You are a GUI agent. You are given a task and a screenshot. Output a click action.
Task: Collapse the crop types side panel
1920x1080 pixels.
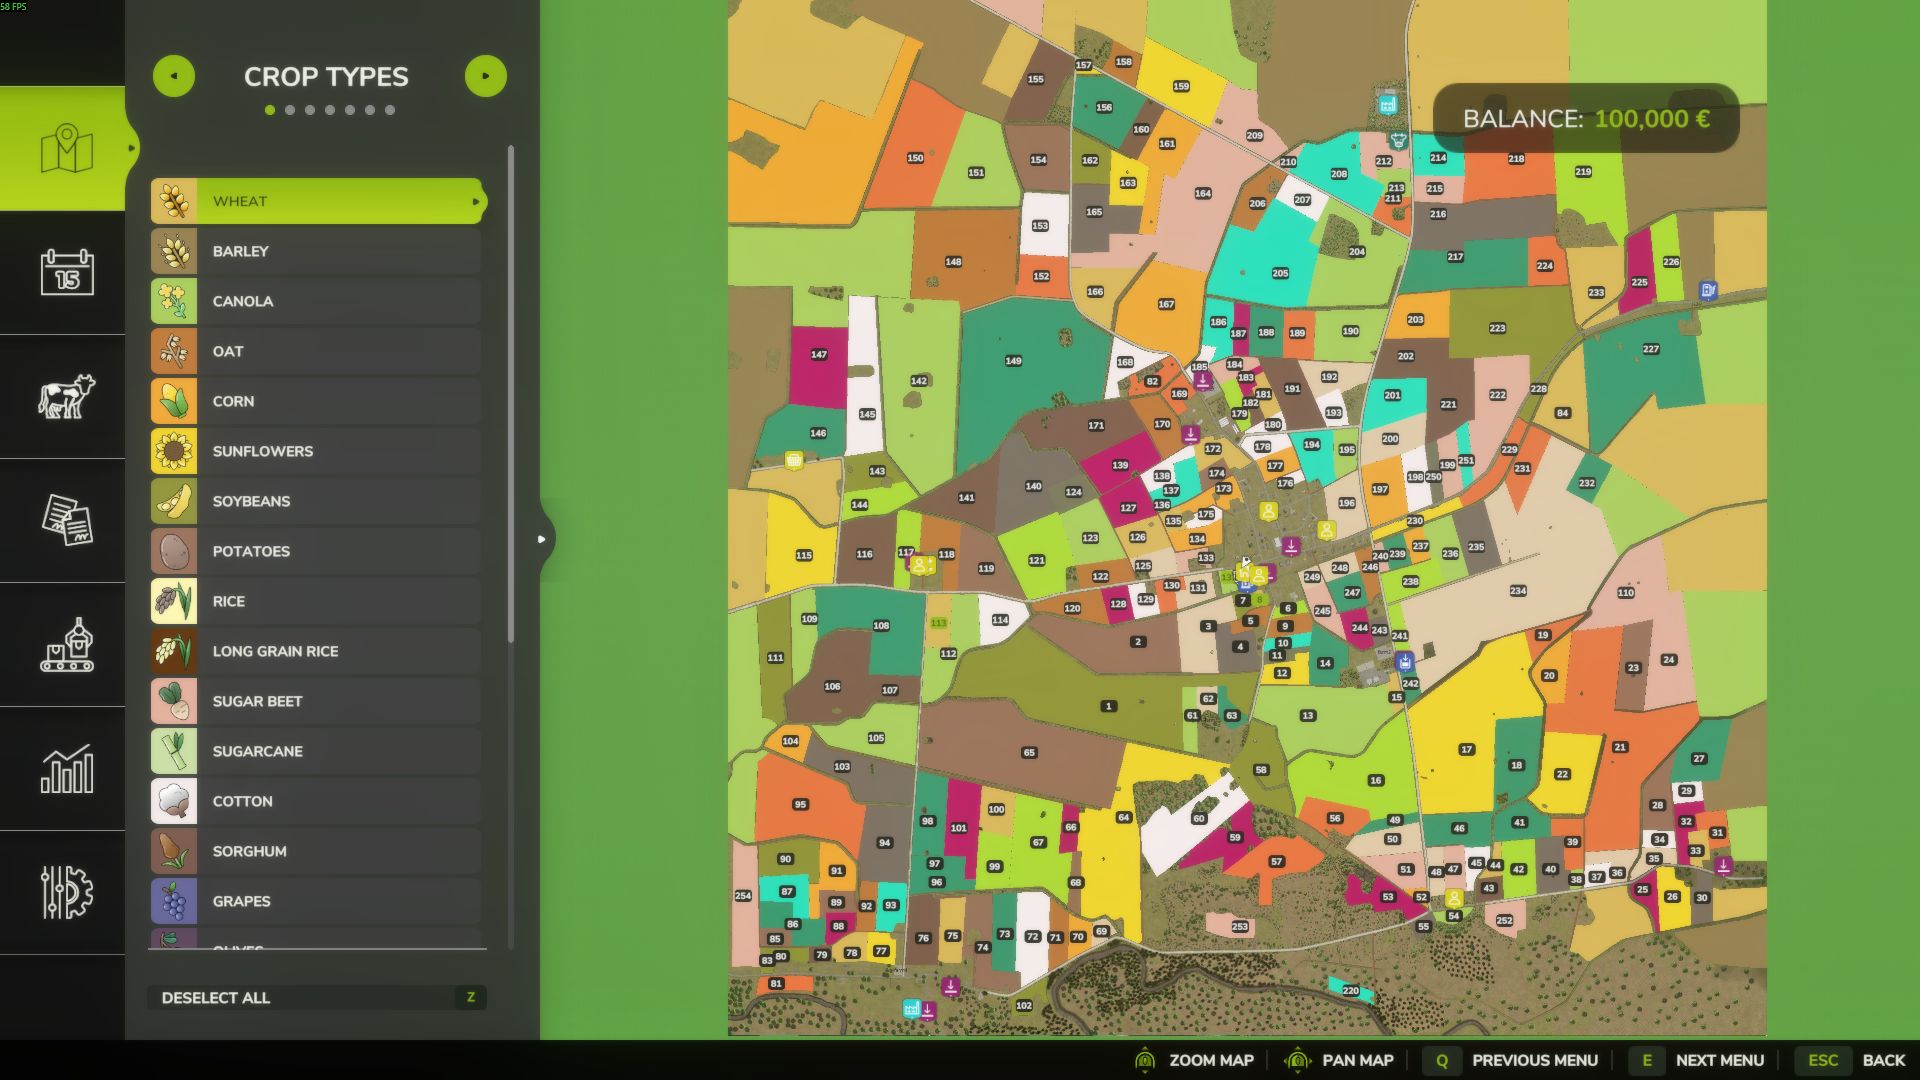pyautogui.click(x=542, y=539)
